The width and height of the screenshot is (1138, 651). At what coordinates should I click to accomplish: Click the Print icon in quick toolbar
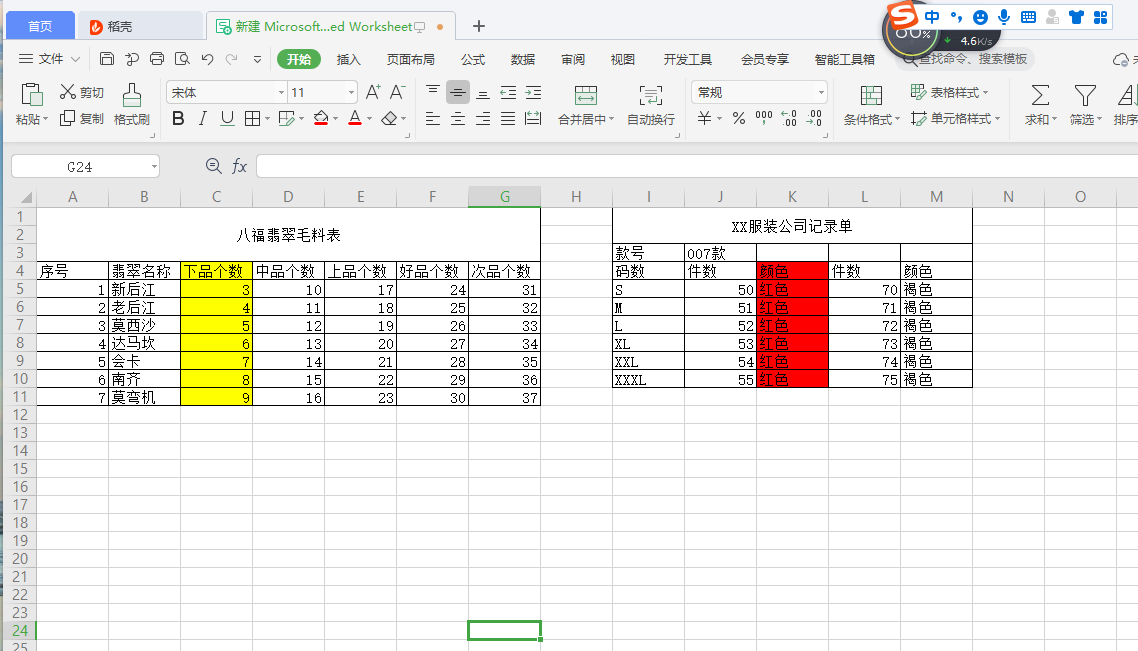pyautogui.click(x=157, y=59)
